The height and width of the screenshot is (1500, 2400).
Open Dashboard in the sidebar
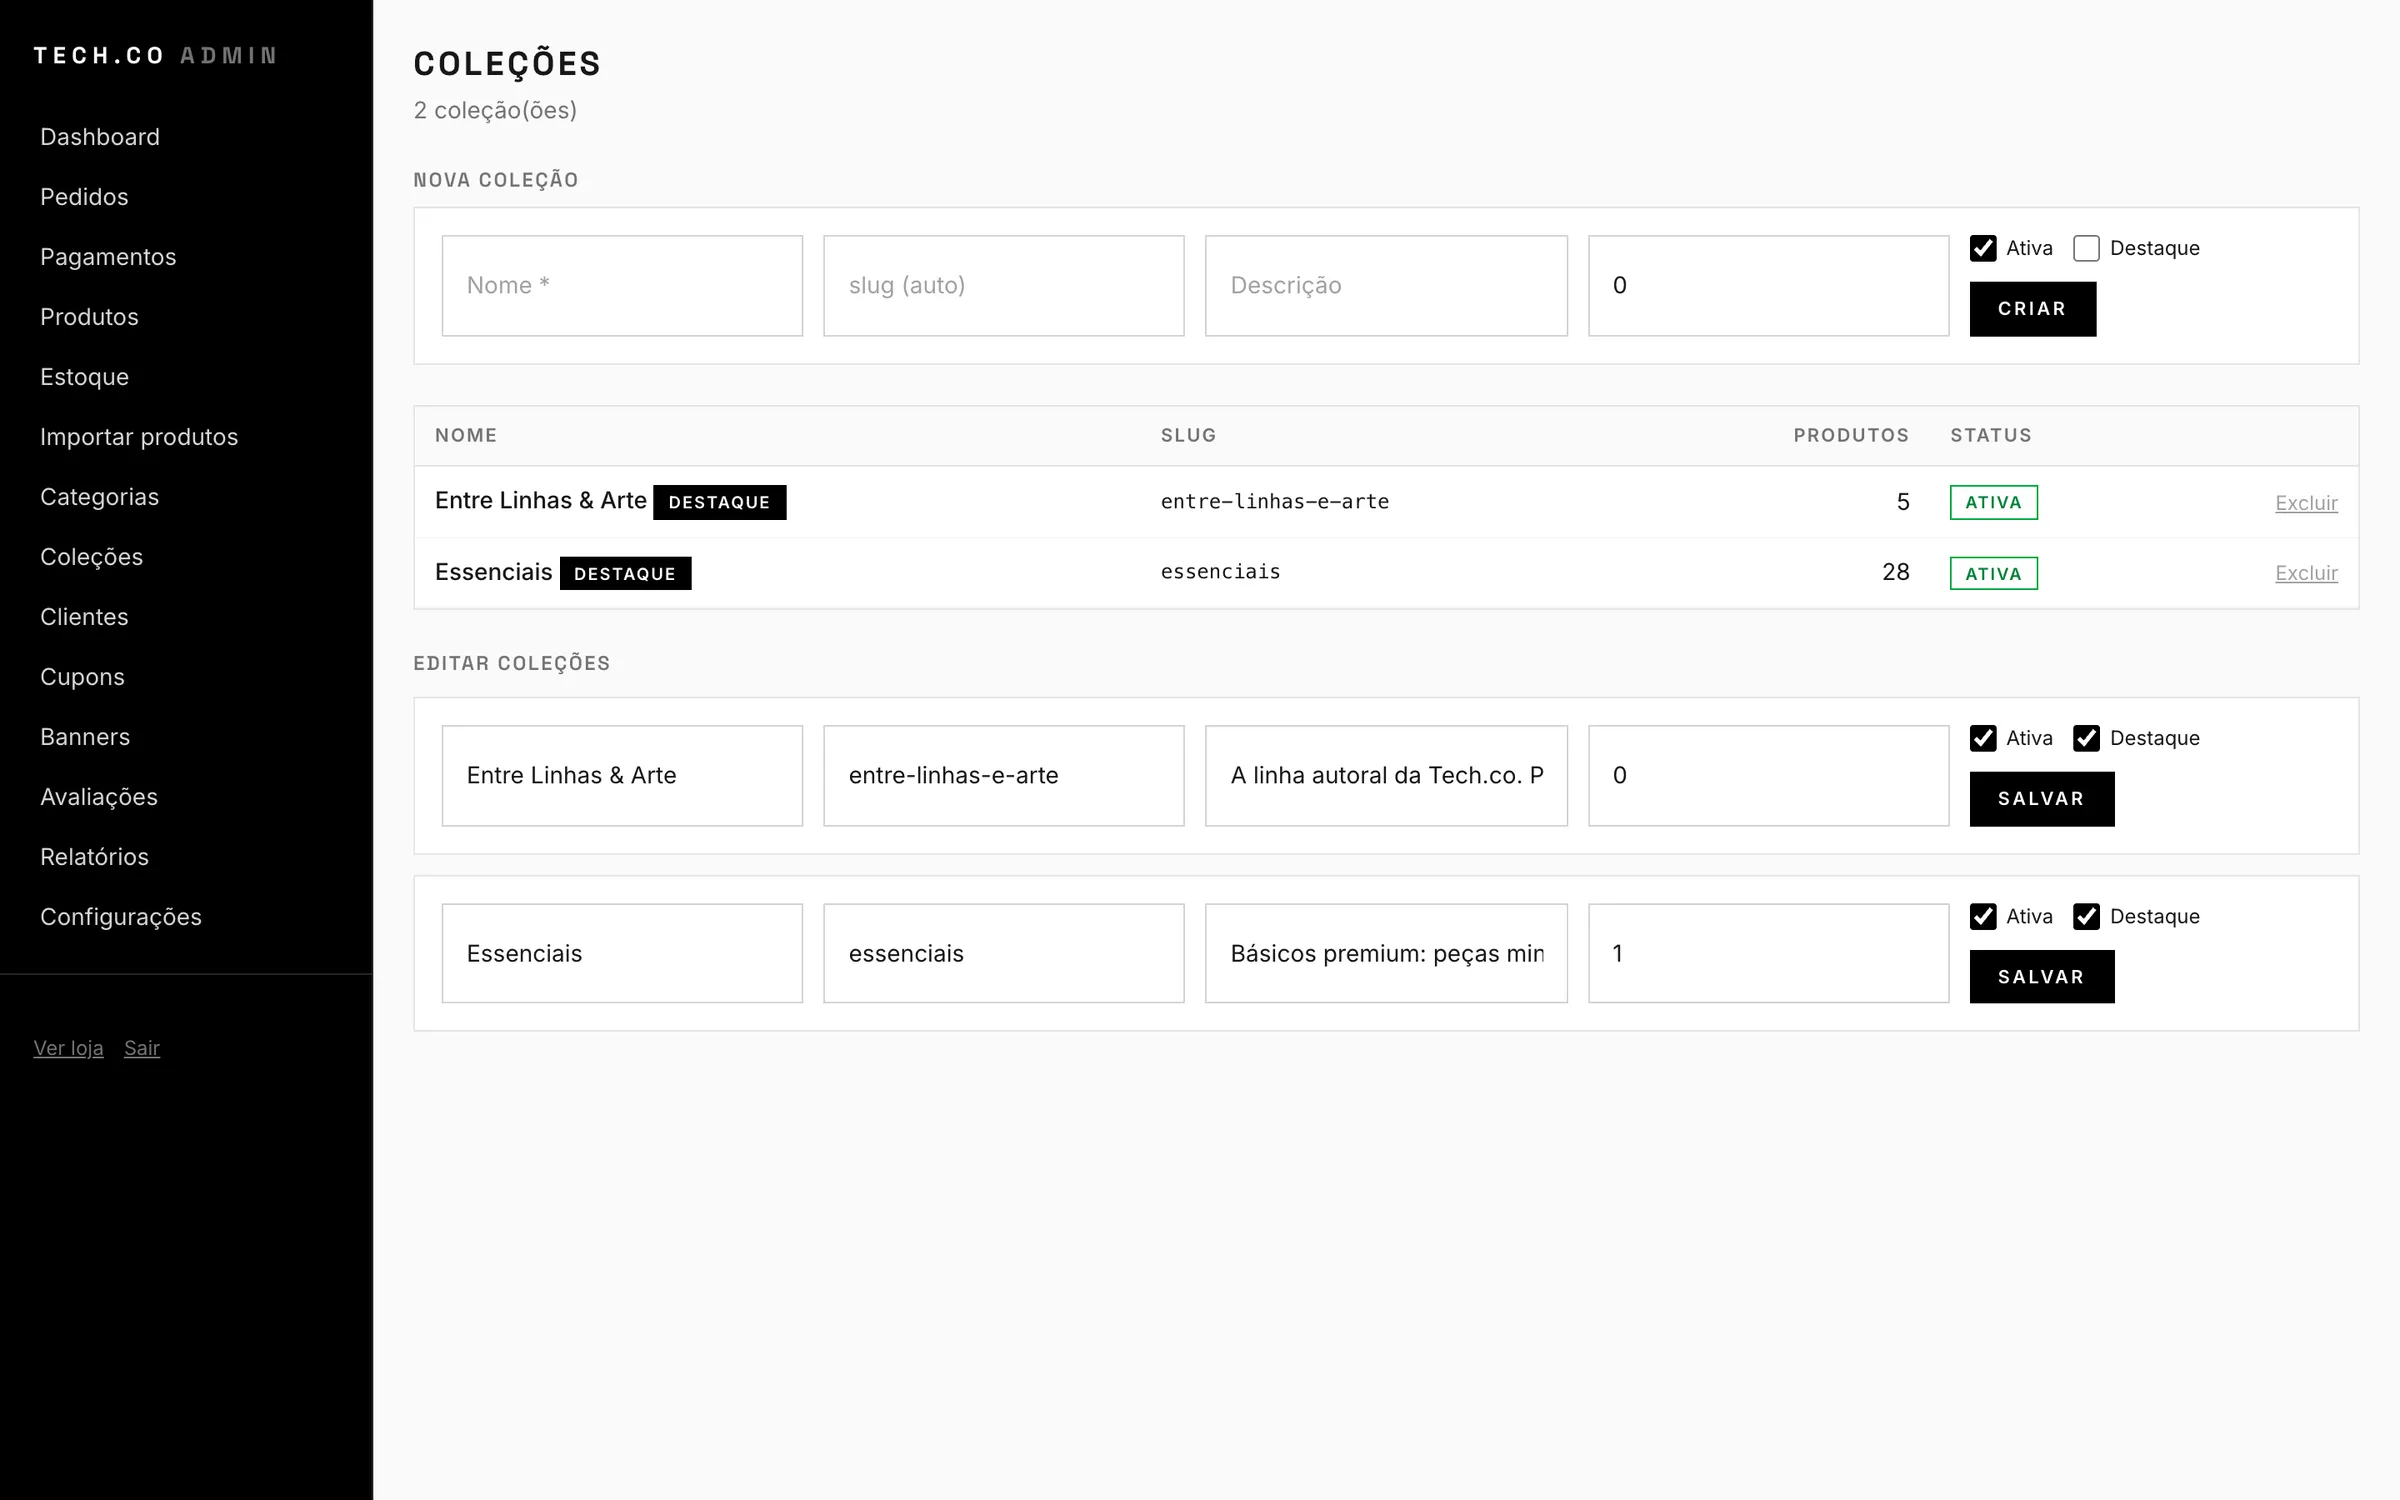tap(100, 137)
